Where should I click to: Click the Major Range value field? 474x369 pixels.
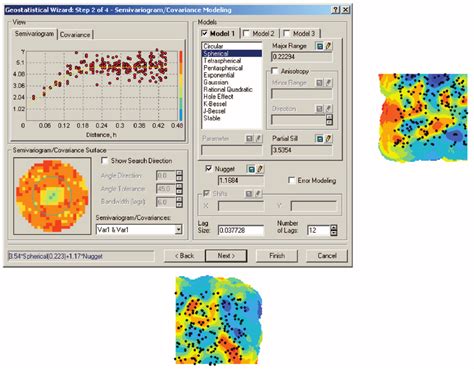(302, 57)
